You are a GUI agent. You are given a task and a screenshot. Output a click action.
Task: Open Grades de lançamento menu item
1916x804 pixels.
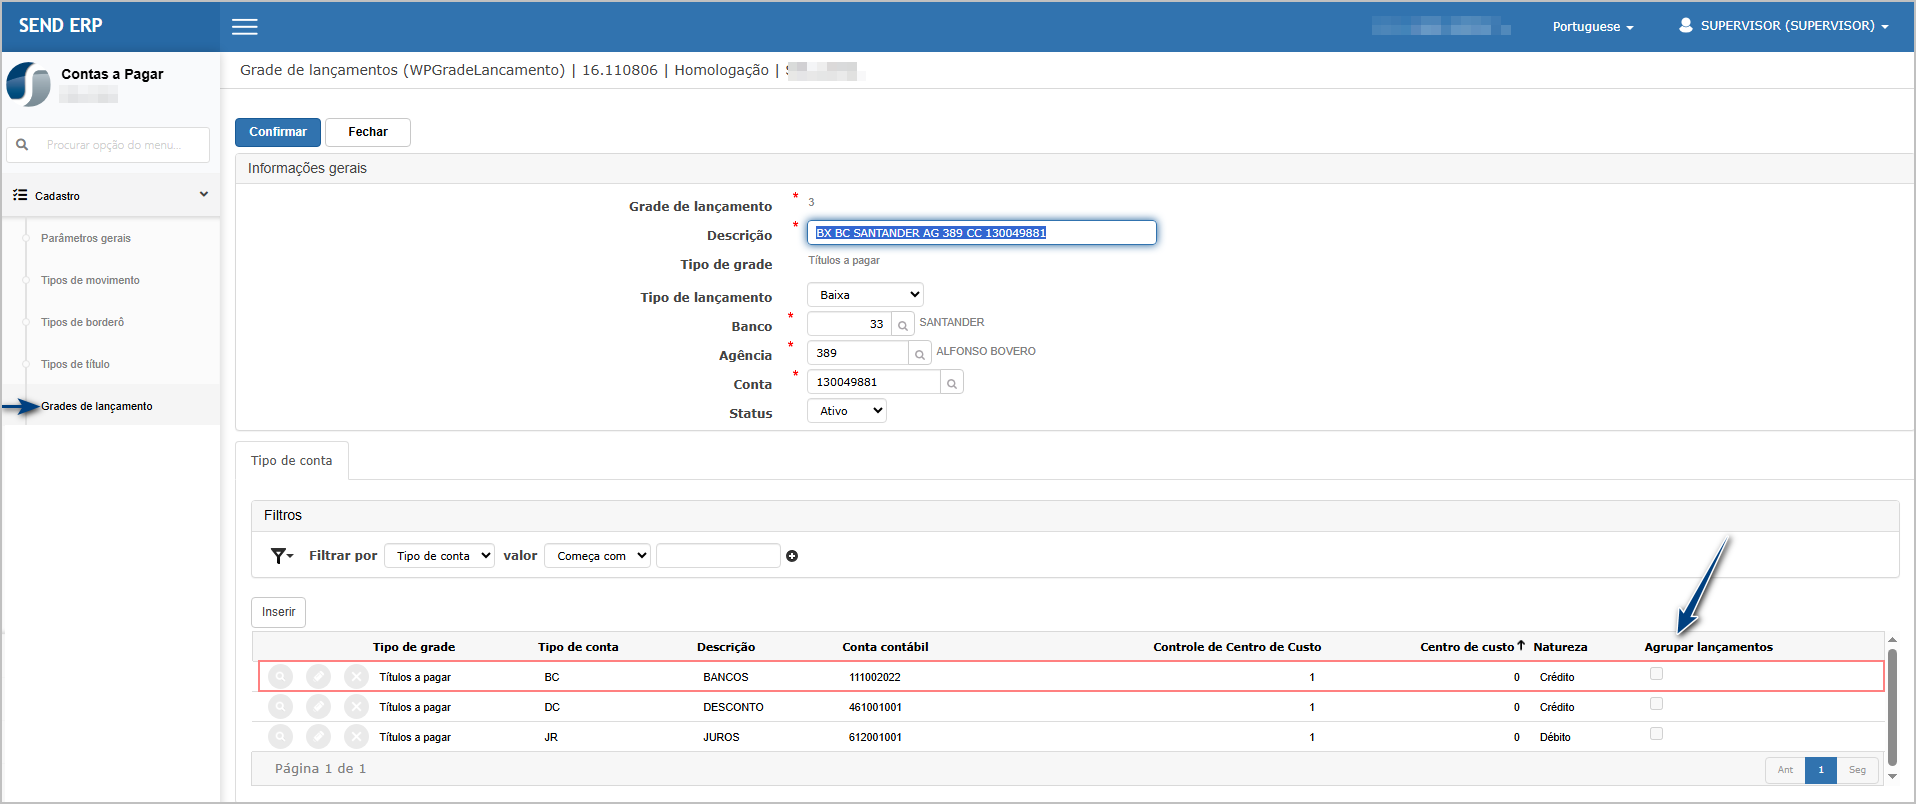(97, 406)
